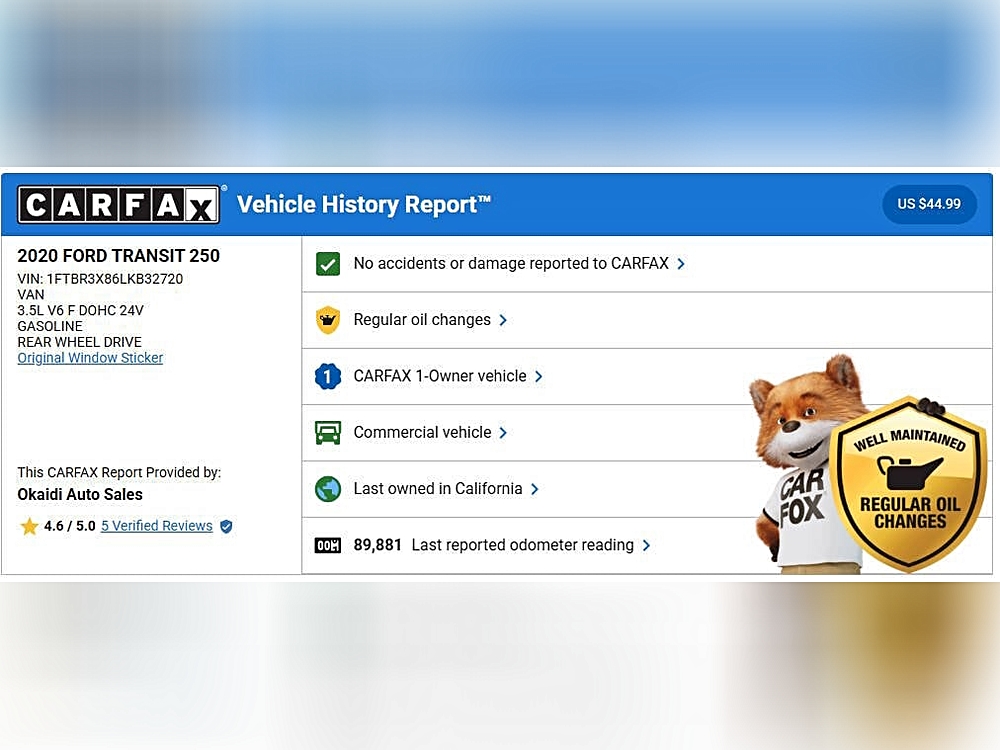Click the gold star rating icon
This screenshot has height=750, width=1000.
coord(29,526)
